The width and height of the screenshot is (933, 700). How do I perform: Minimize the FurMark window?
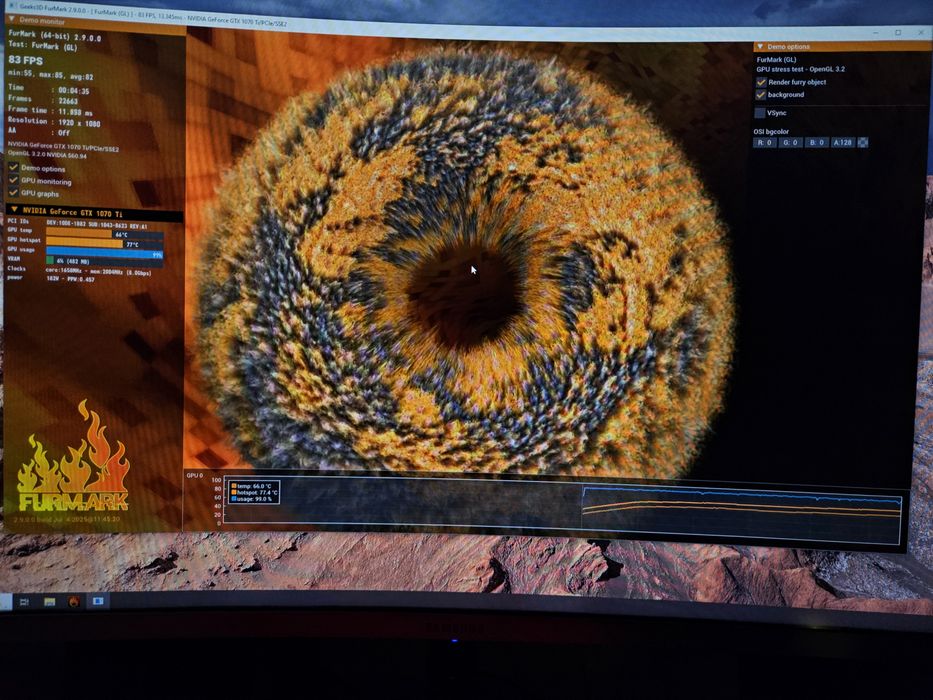pyautogui.click(x=876, y=33)
